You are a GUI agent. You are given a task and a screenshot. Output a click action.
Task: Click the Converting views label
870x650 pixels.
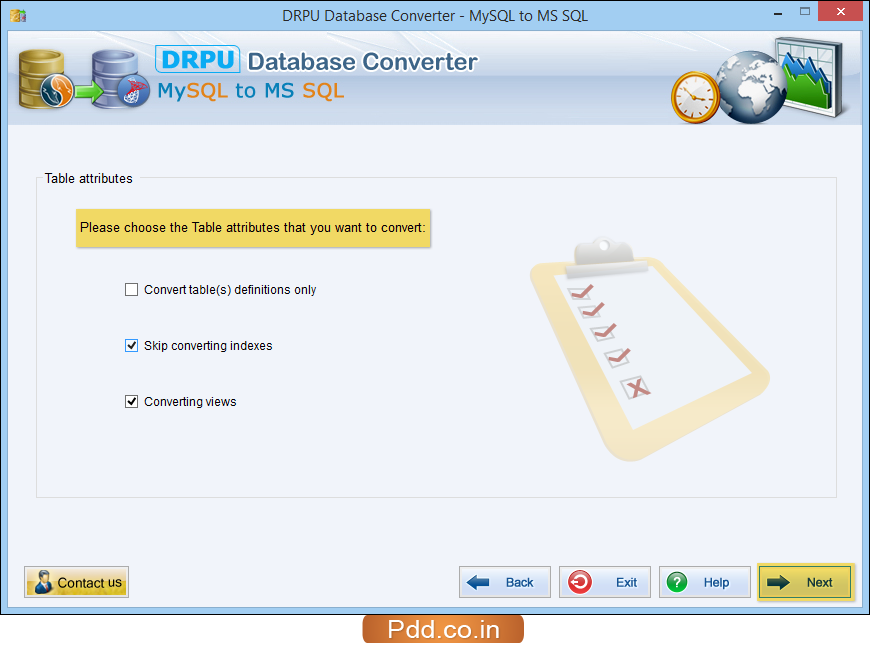click(190, 402)
